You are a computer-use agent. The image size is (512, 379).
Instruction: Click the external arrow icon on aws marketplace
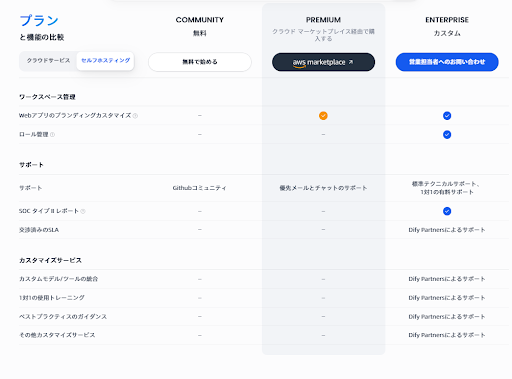click(x=350, y=62)
